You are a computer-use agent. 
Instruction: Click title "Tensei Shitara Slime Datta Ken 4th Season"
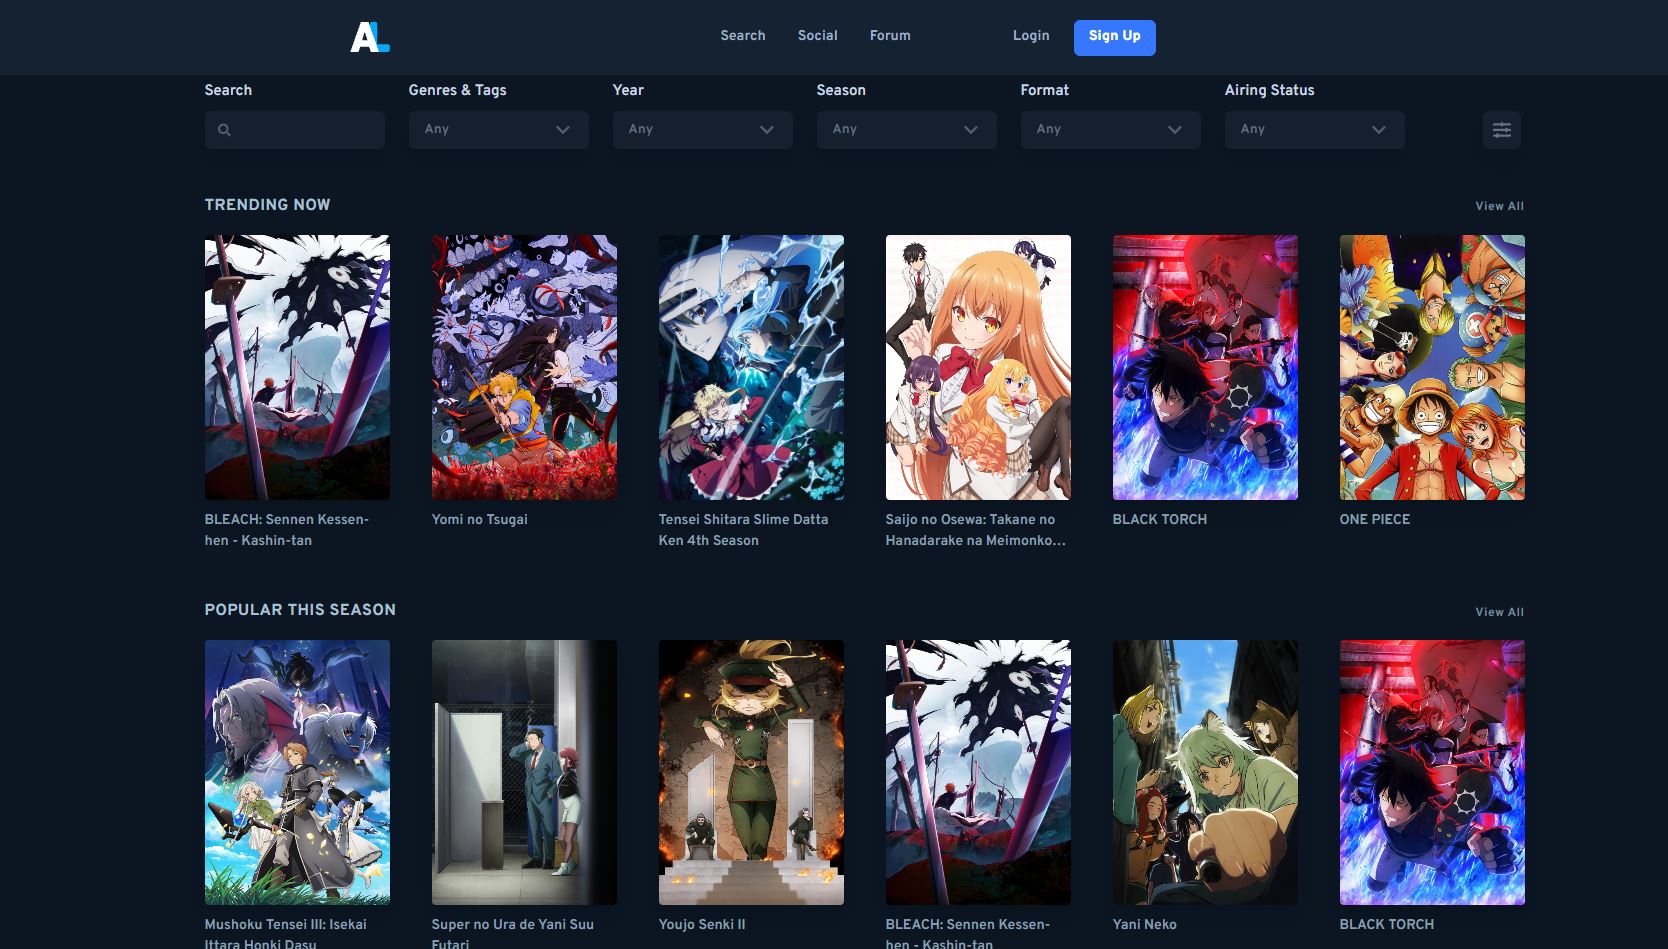click(743, 530)
